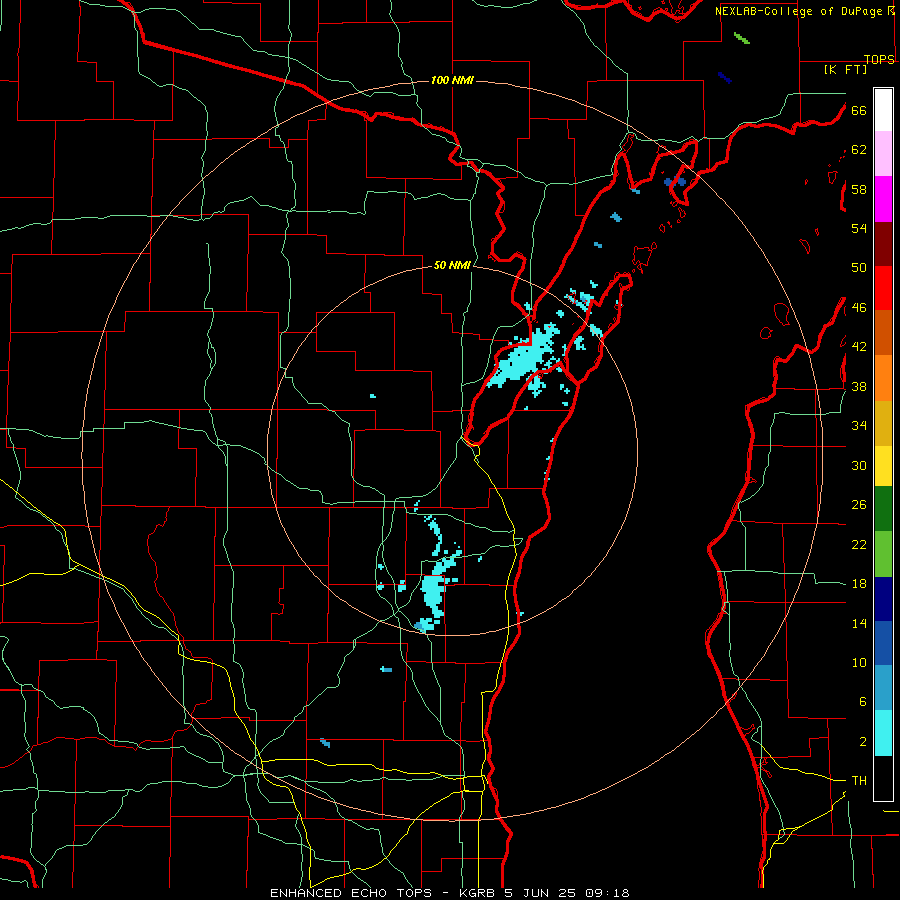The width and height of the screenshot is (900, 900).
Task: Click the 62 value on the scale
Action: pyautogui.click(x=859, y=150)
